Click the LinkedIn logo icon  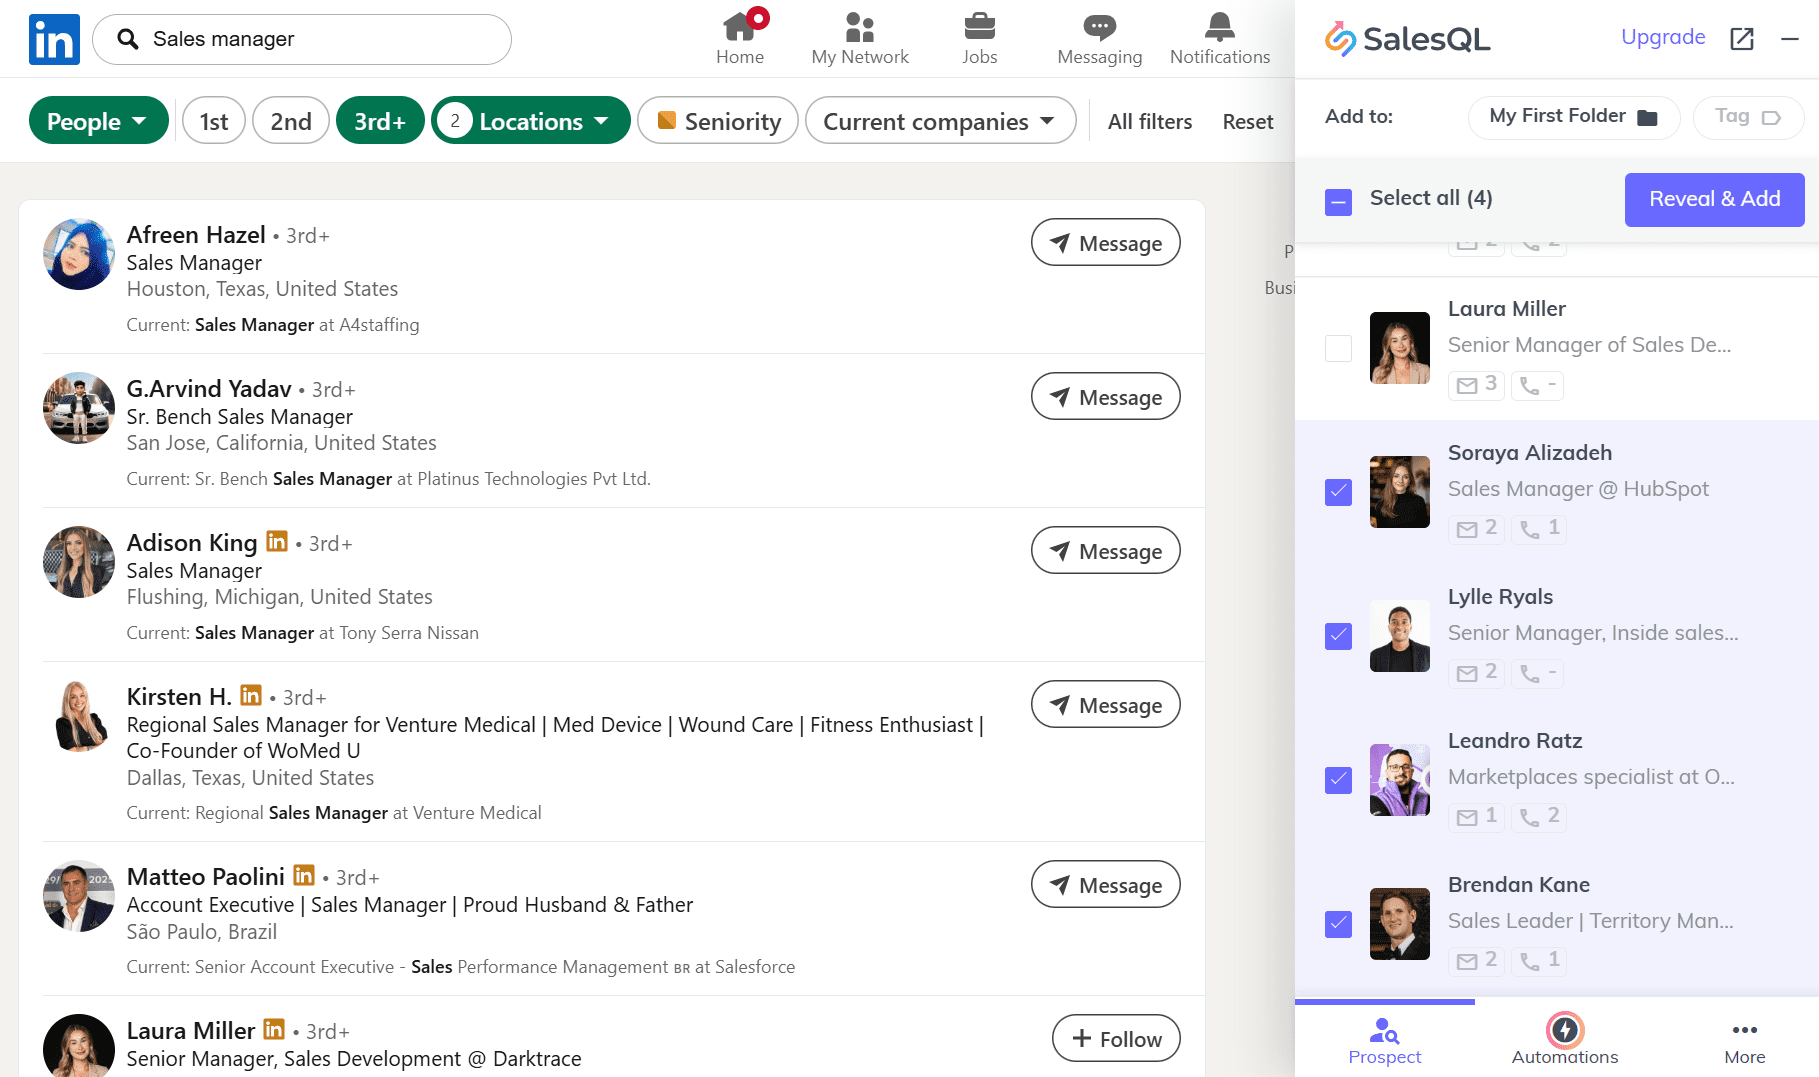tap(54, 40)
